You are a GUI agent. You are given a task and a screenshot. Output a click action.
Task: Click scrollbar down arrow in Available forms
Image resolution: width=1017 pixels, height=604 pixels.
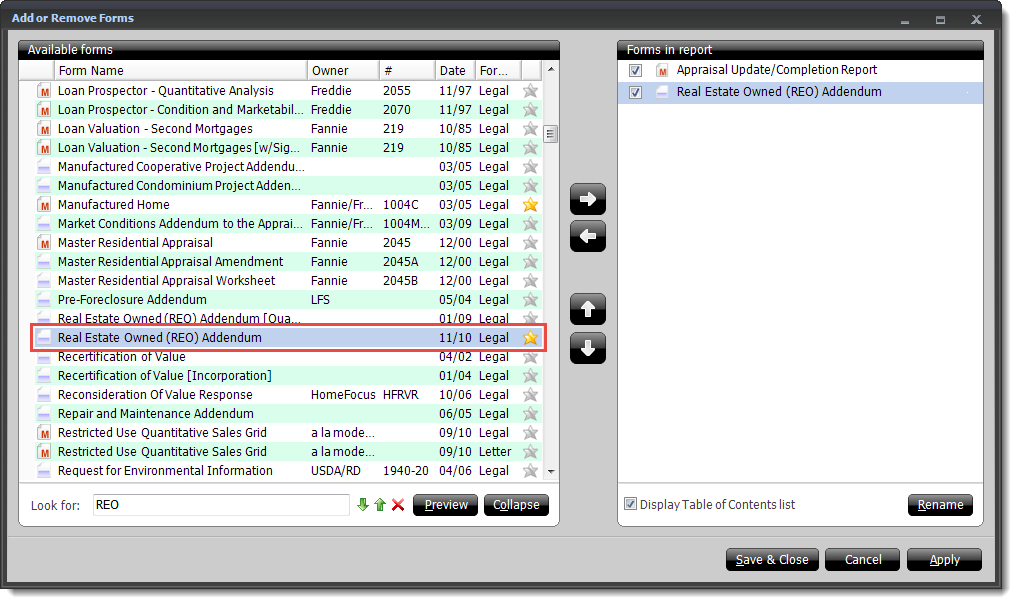551,472
